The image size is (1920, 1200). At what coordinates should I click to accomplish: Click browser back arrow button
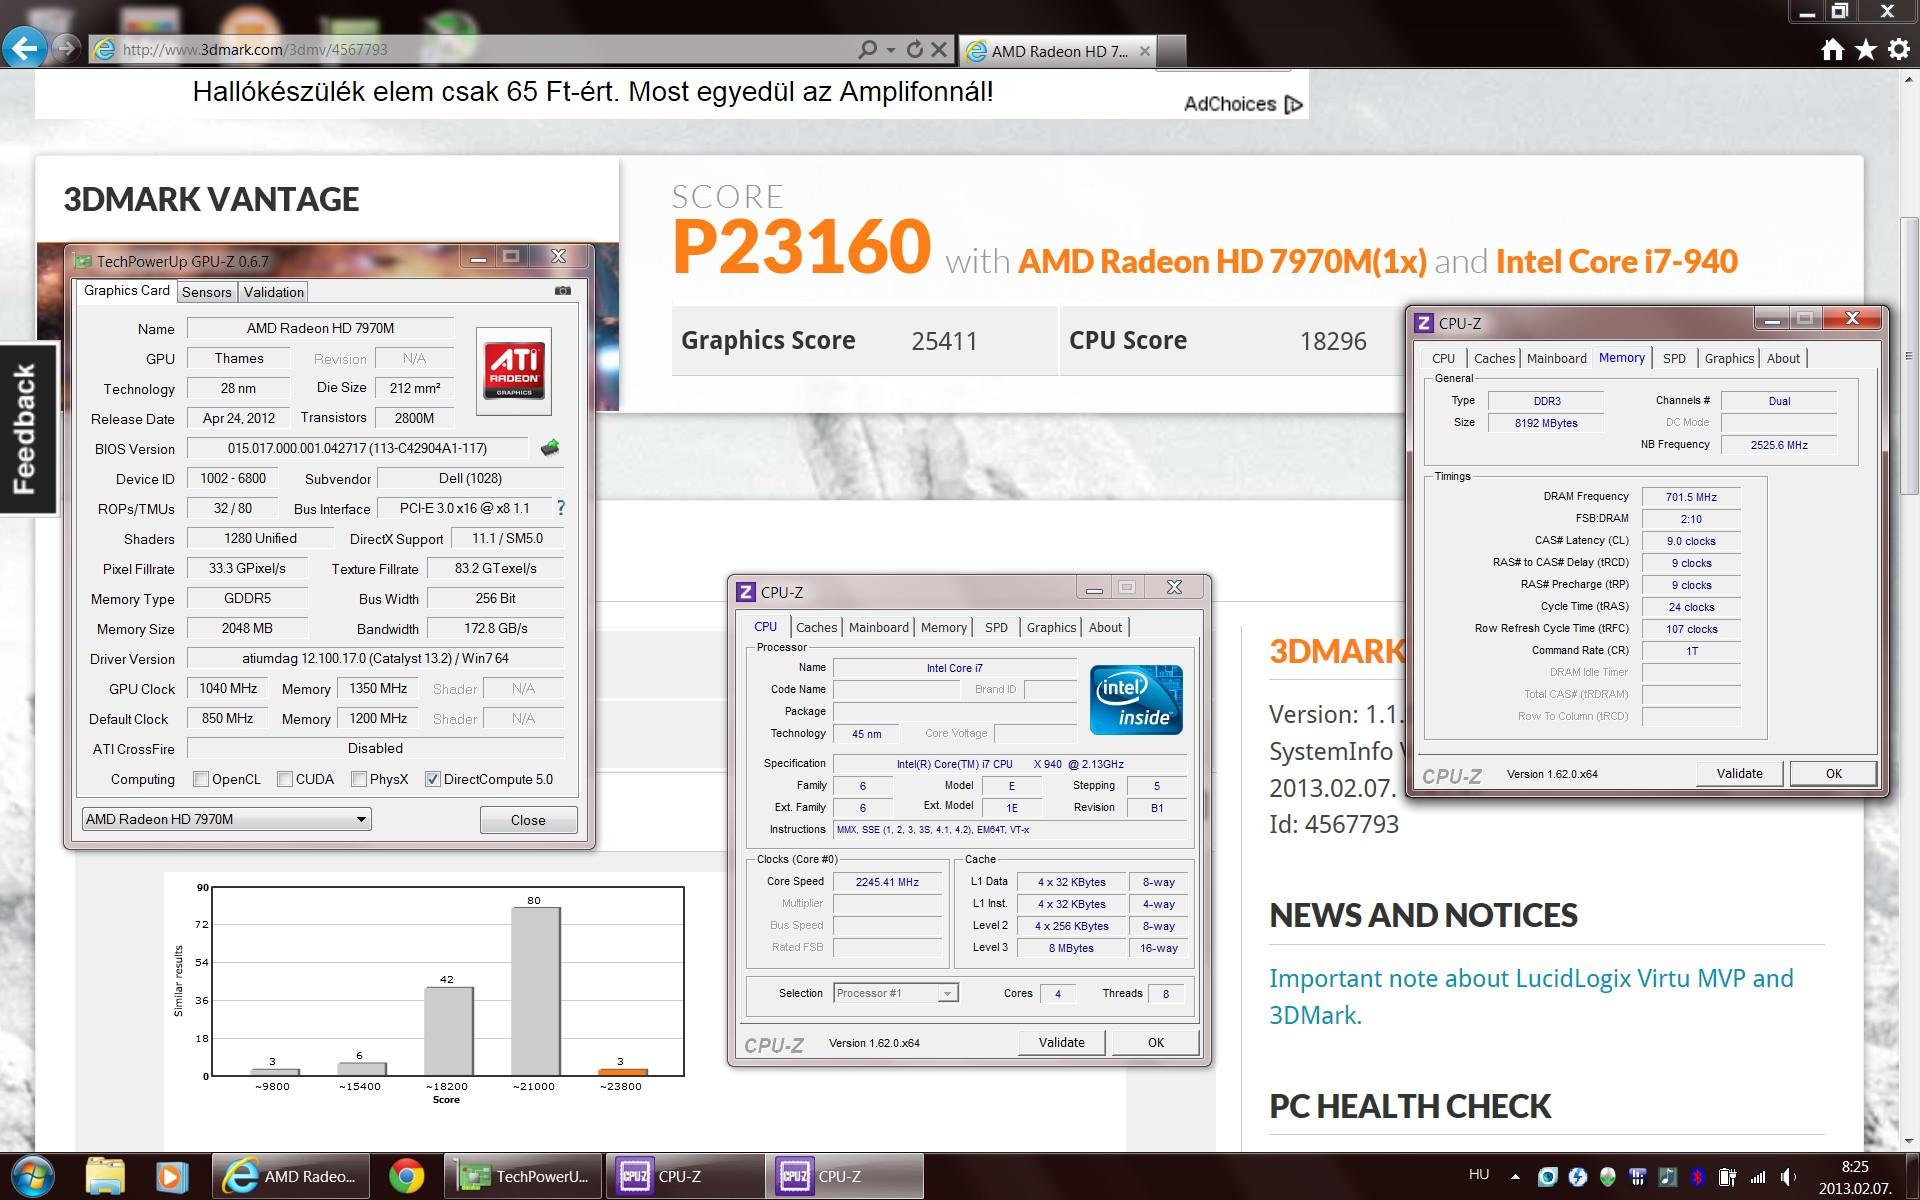(x=25, y=48)
